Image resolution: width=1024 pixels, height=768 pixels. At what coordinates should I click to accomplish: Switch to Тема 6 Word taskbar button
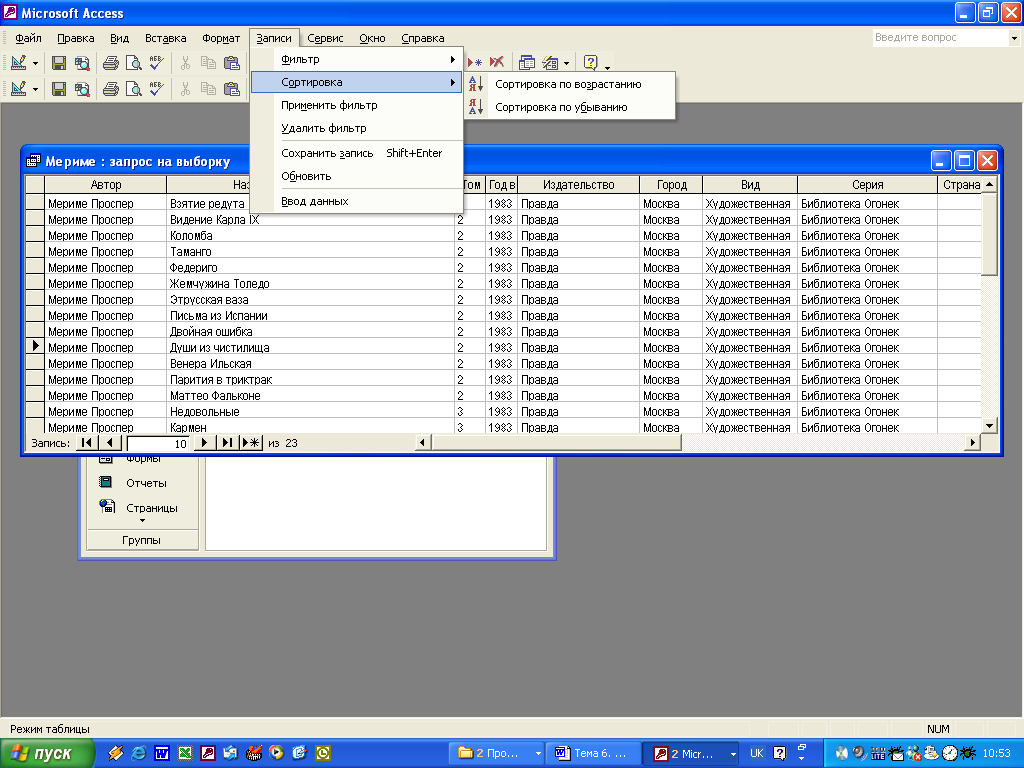click(x=592, y=754)
